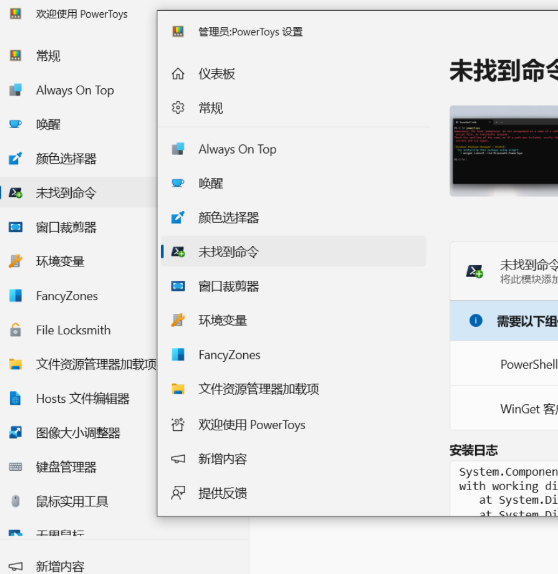
Task: Click 颜色选择器 icon in back window
Action: click(15, 159)
